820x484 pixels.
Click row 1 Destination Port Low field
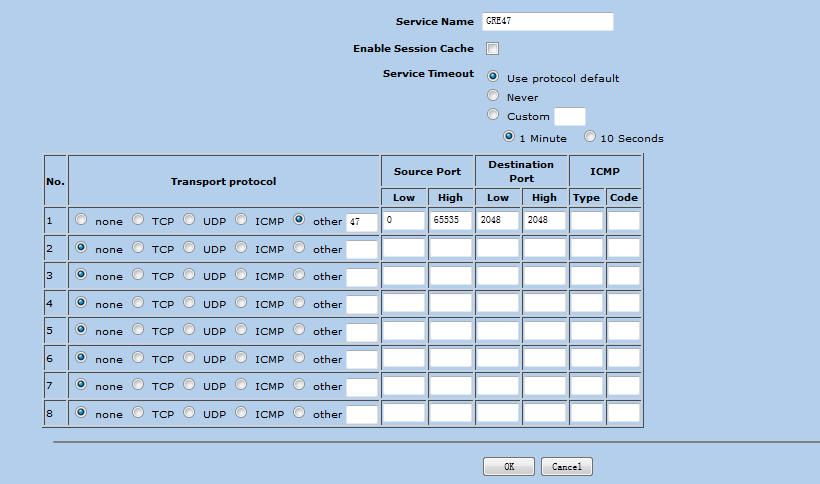point(497,220)
